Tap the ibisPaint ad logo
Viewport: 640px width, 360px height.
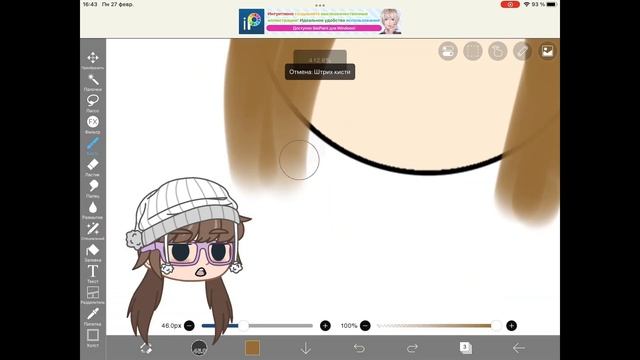[251, 21]
